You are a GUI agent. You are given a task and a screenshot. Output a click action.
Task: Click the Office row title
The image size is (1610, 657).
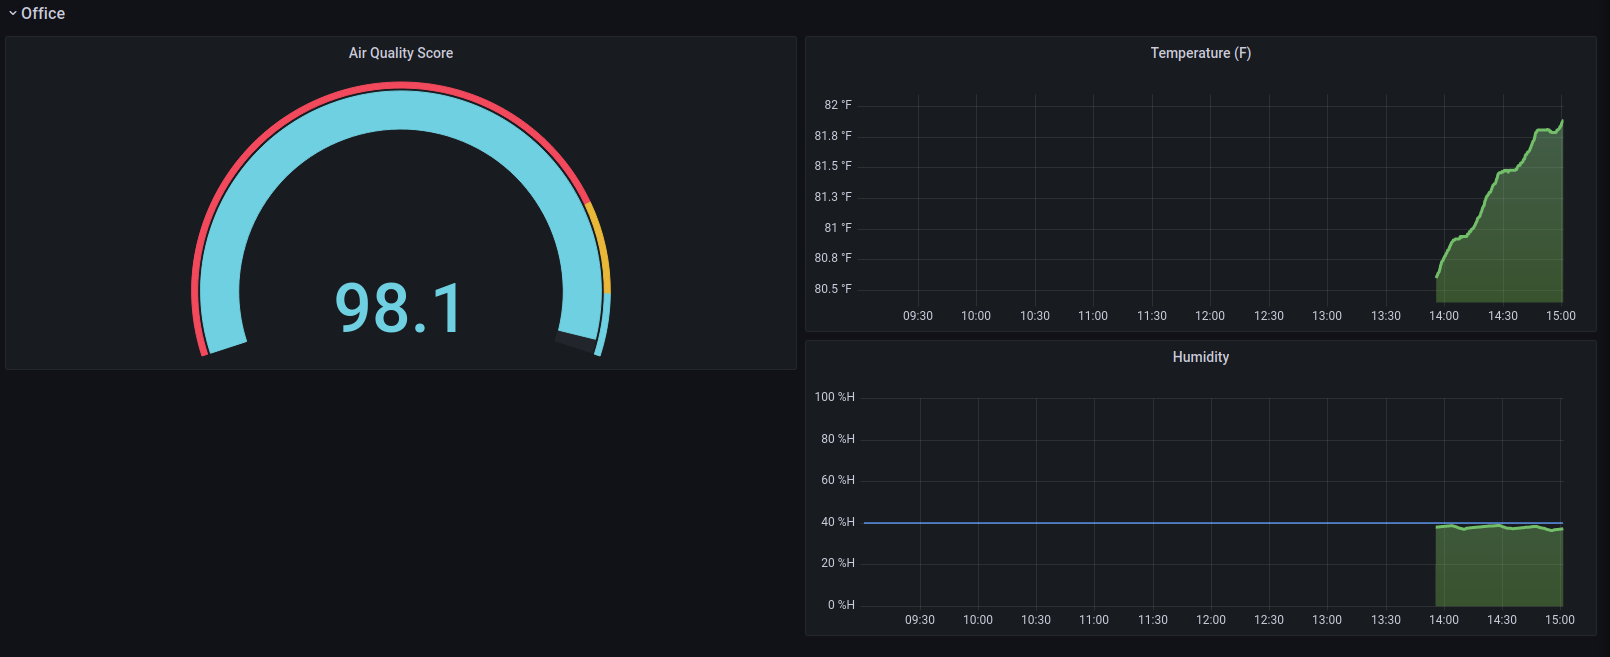tap(43, 14)
